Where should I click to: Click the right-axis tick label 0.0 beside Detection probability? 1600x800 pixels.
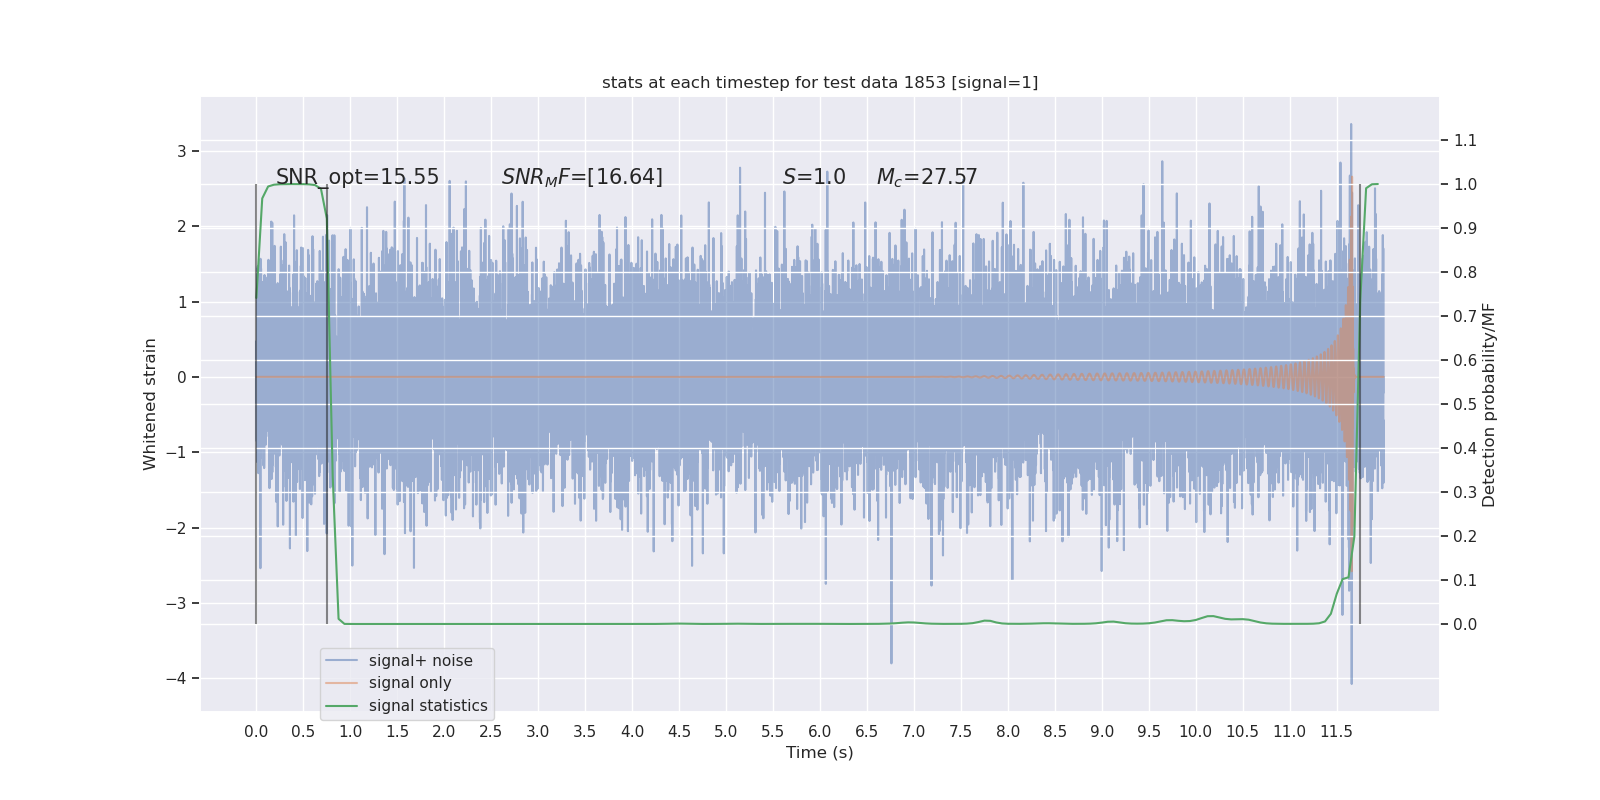[x=1465, y=624]
